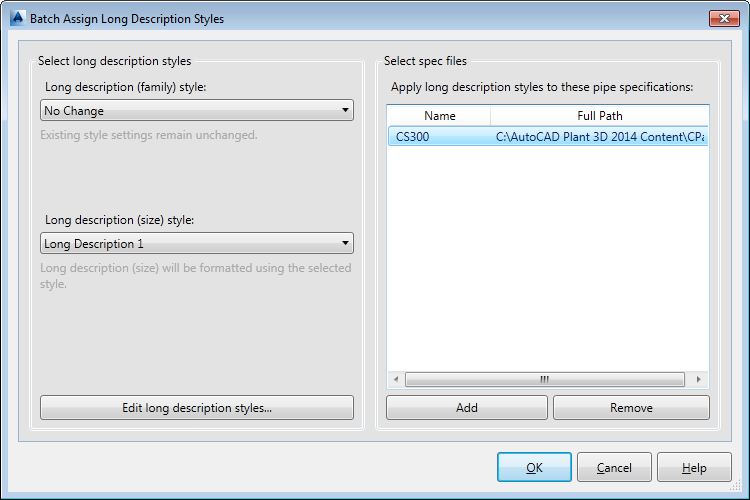The width and height of the screenshot is (750, 500).
Task: Open the Long description (family) style dropdown
Action: coord(197,111)
